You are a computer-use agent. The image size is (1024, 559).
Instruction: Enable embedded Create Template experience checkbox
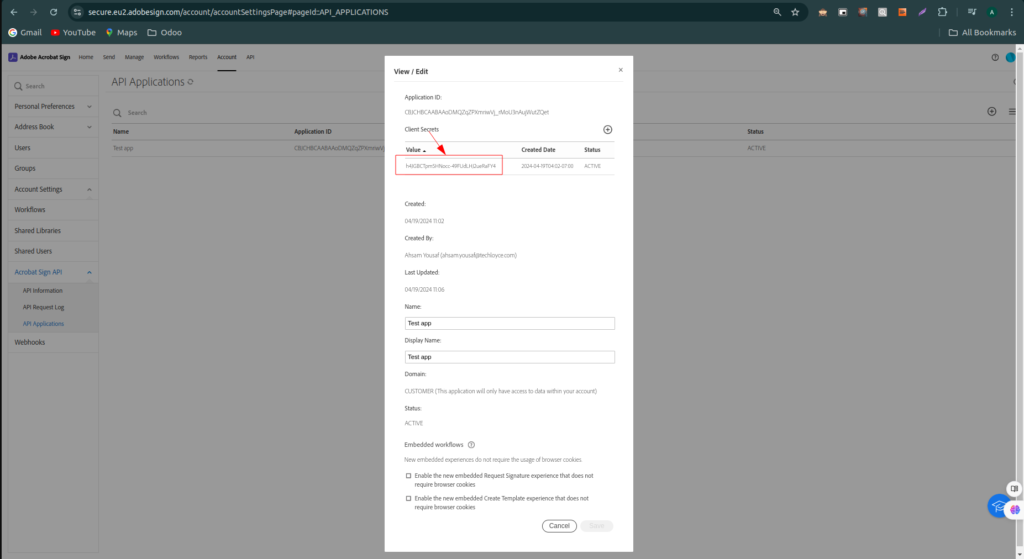click(x=409, y=498)
